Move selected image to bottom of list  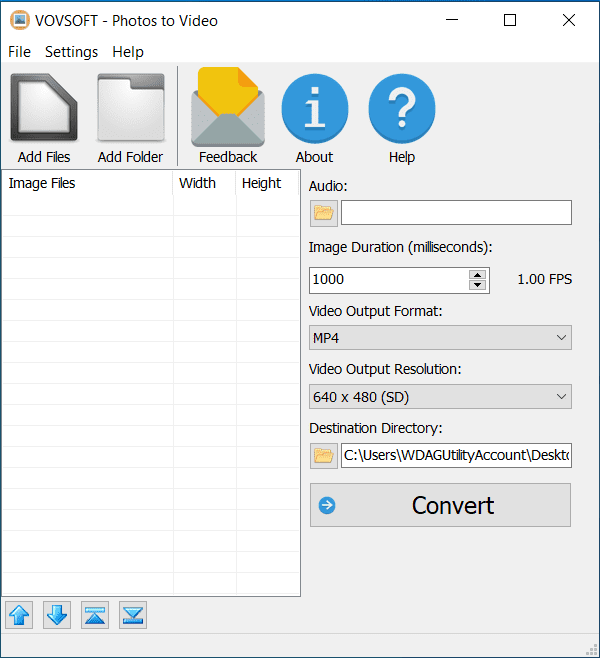point(133,615)
